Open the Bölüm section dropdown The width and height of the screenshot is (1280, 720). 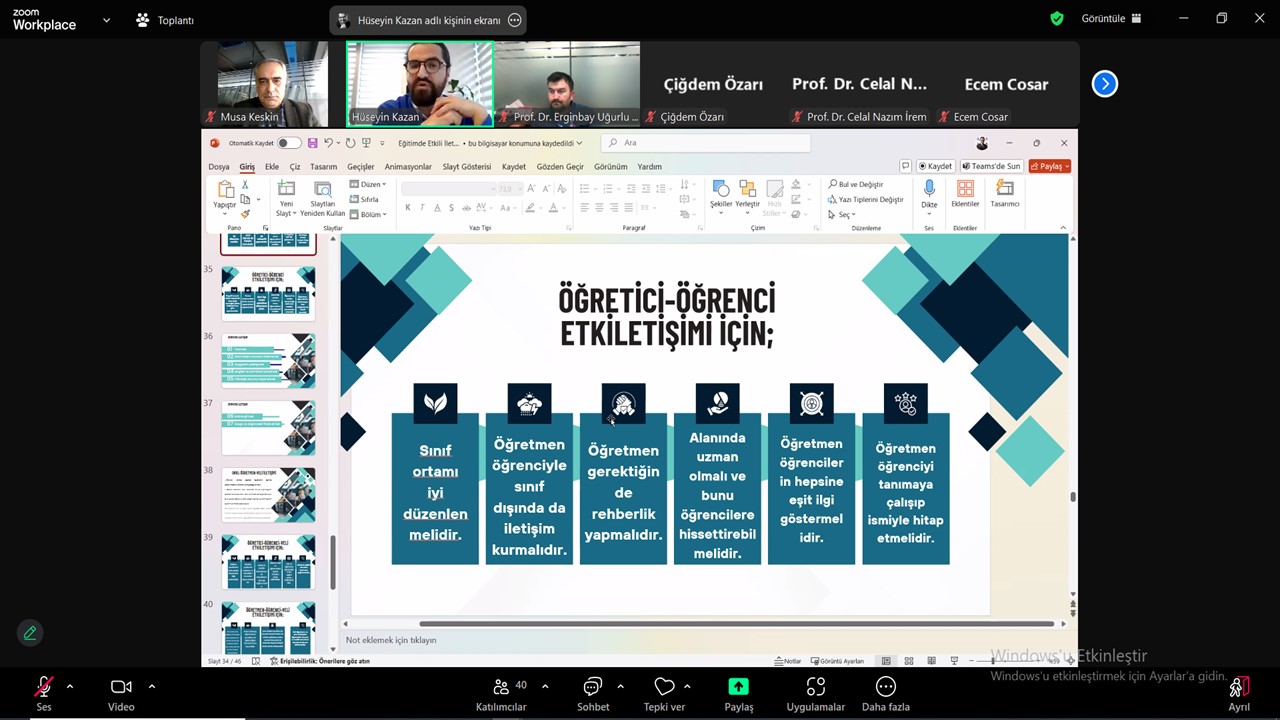tap(368, 214)
